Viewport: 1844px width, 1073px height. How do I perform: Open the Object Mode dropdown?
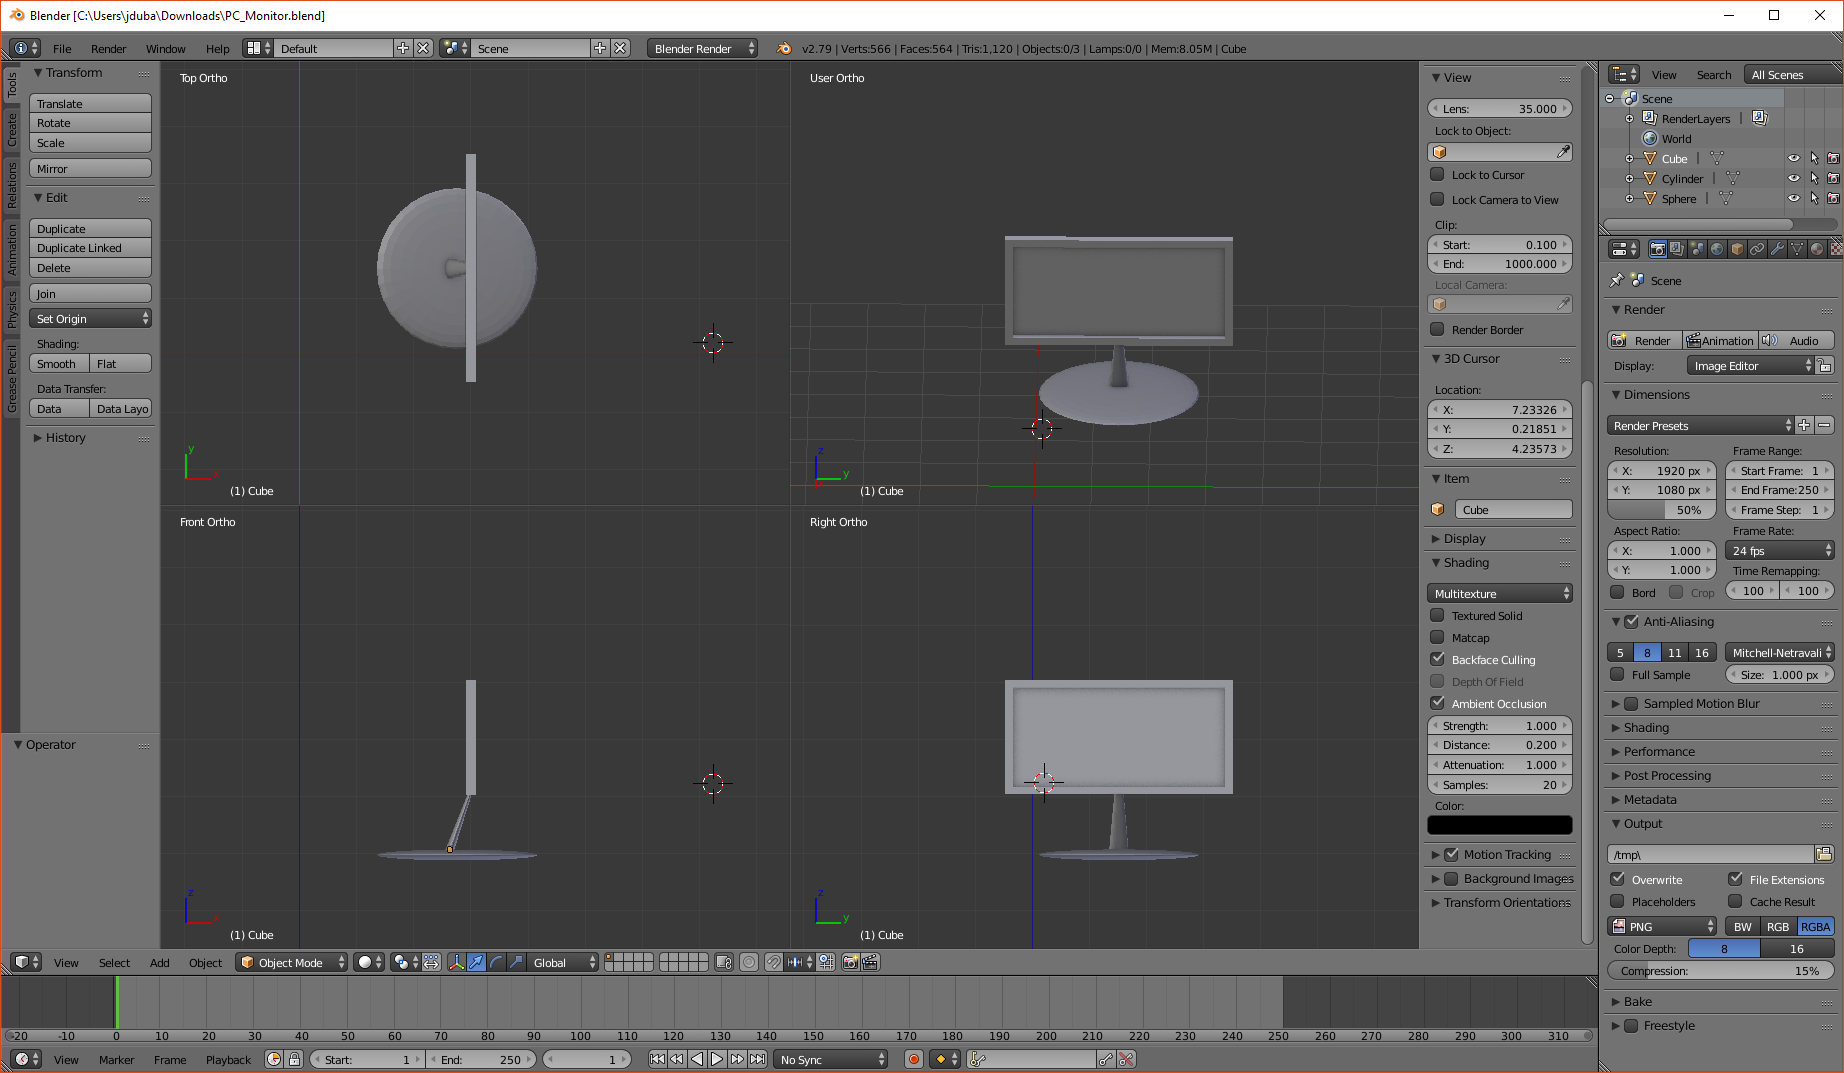pyautogui.click(x=290, y=962)
